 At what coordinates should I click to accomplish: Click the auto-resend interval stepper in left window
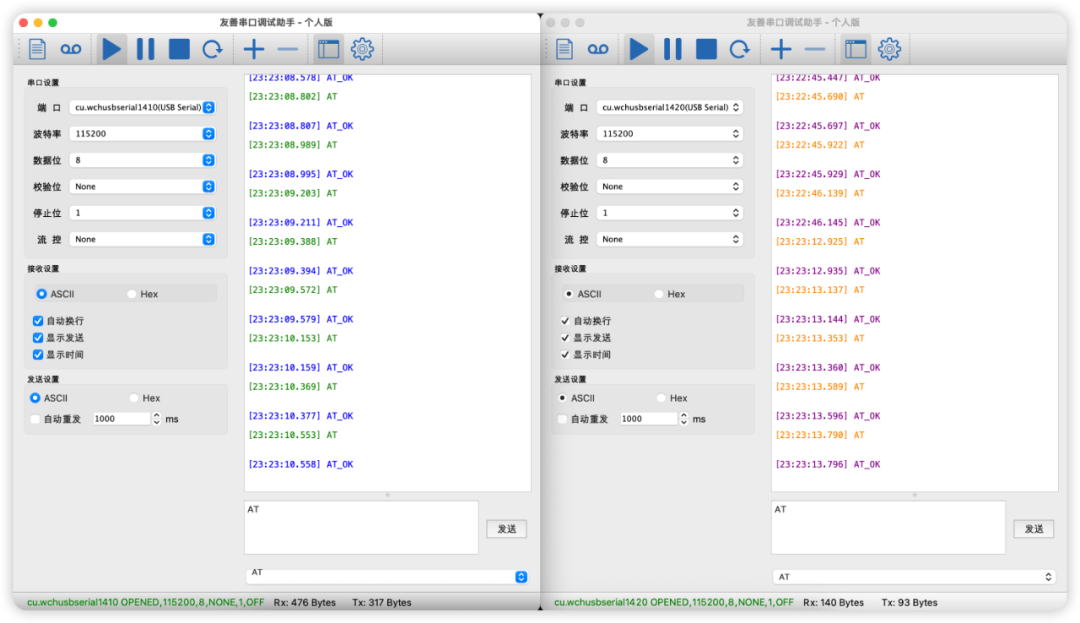156,419
